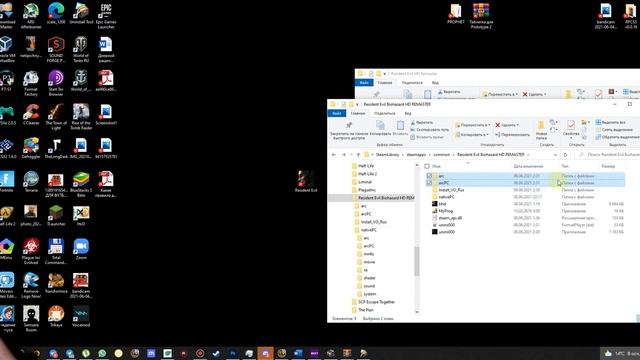Open Defraggler desktop icon
640x360 pixels.
click(31, 148)
